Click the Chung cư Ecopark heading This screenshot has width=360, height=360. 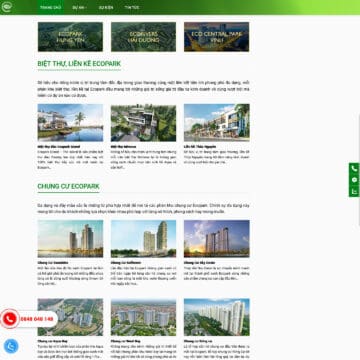coord(68,186)
